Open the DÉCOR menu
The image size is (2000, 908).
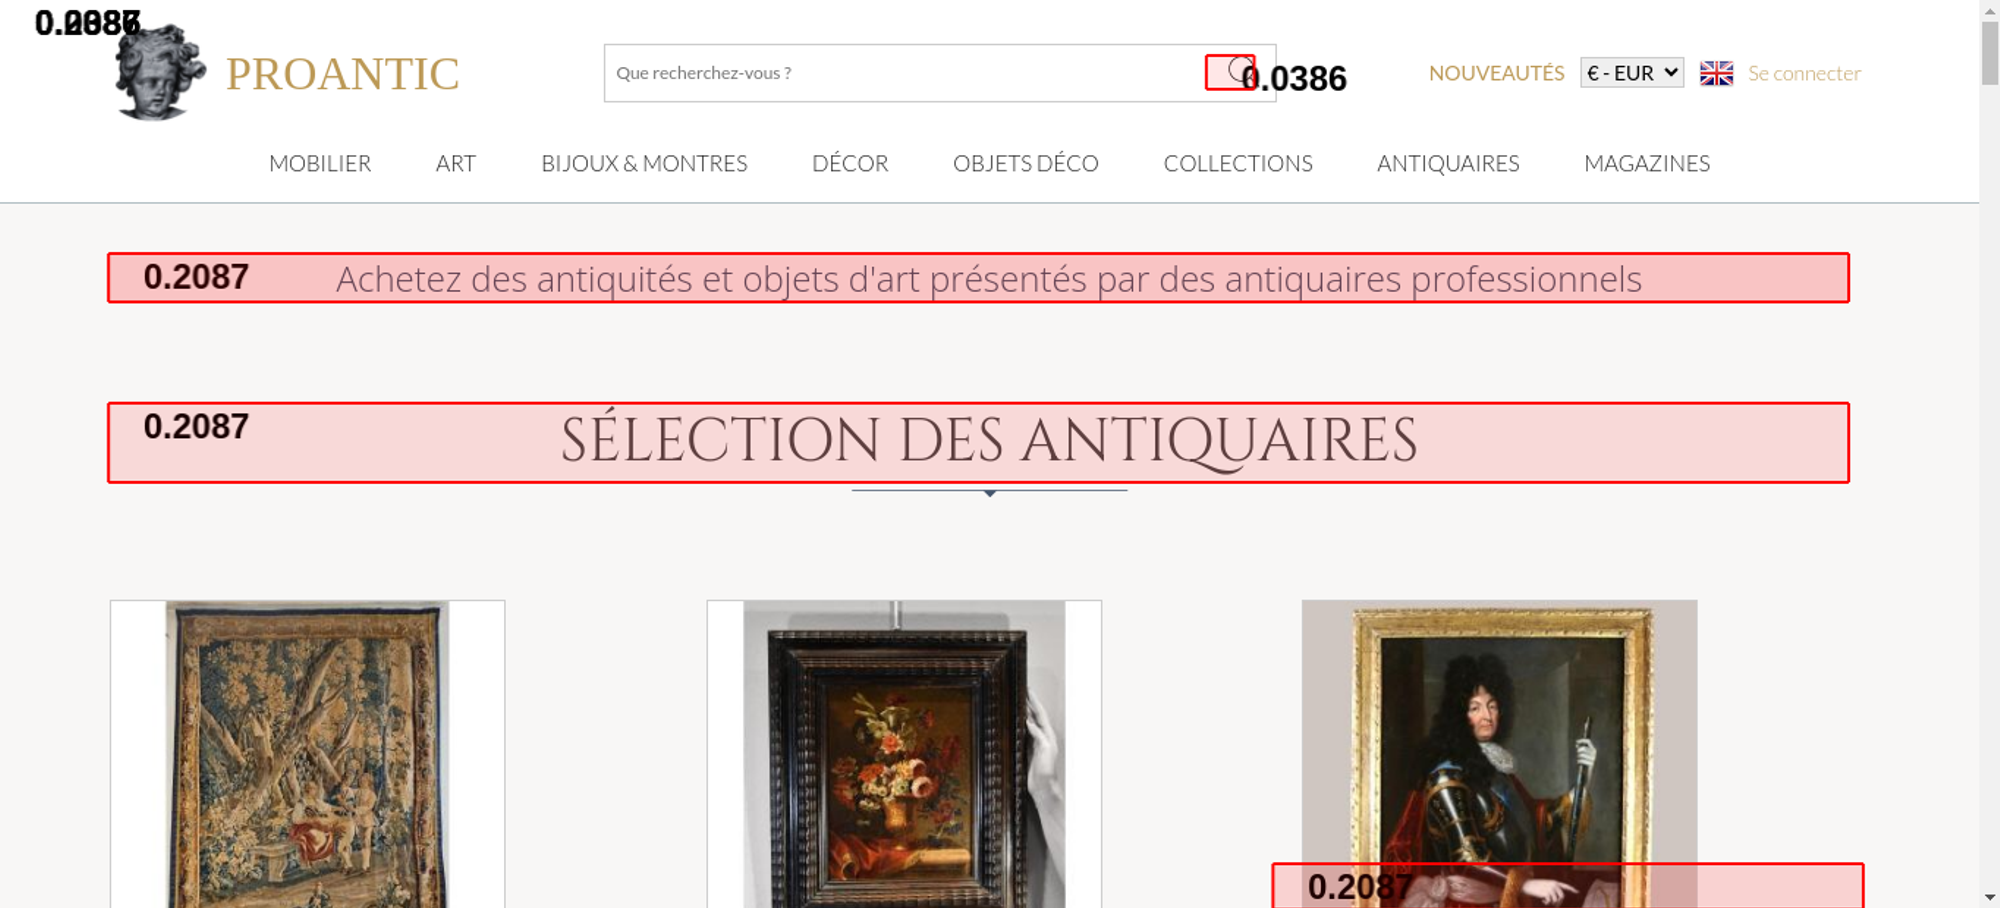(850, 163)
